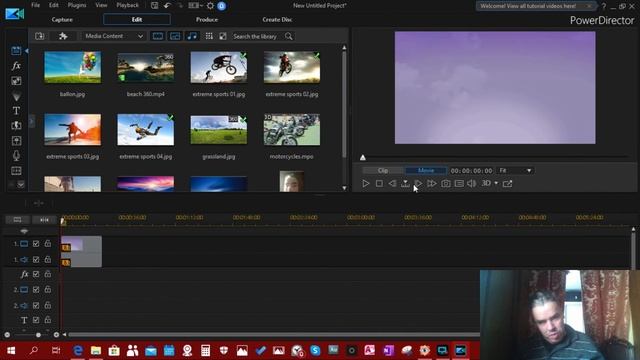Select the ballon.jpg thumbnail
Viewport: 640px width, 360px height.
click(73, 67)
